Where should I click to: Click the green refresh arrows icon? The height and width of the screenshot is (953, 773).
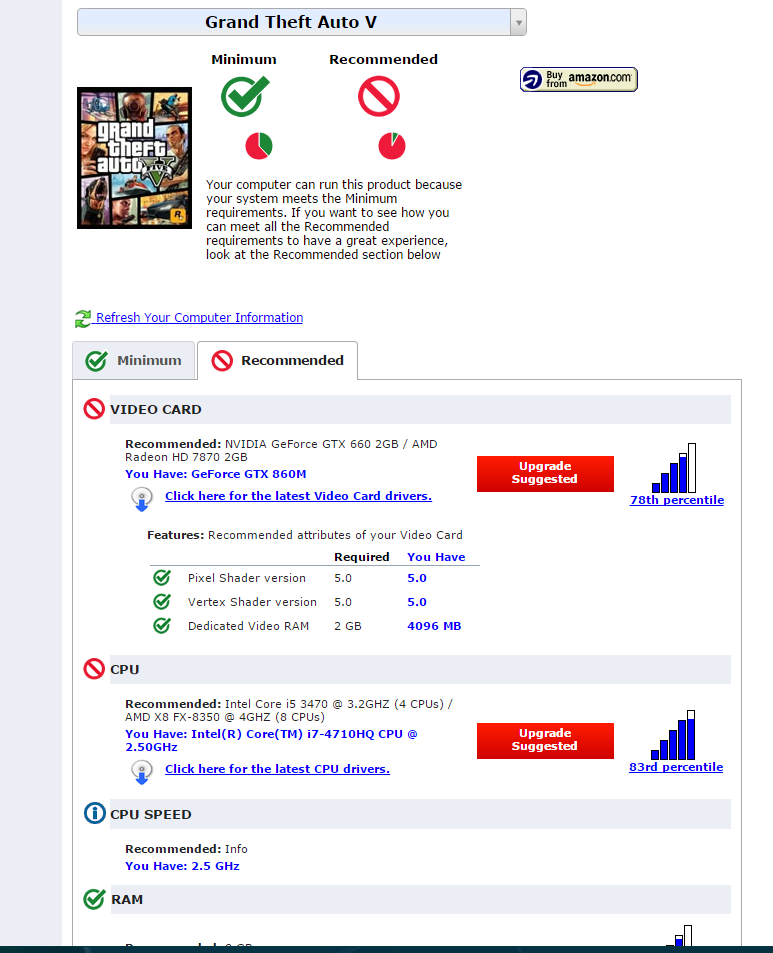coord(83,318)
